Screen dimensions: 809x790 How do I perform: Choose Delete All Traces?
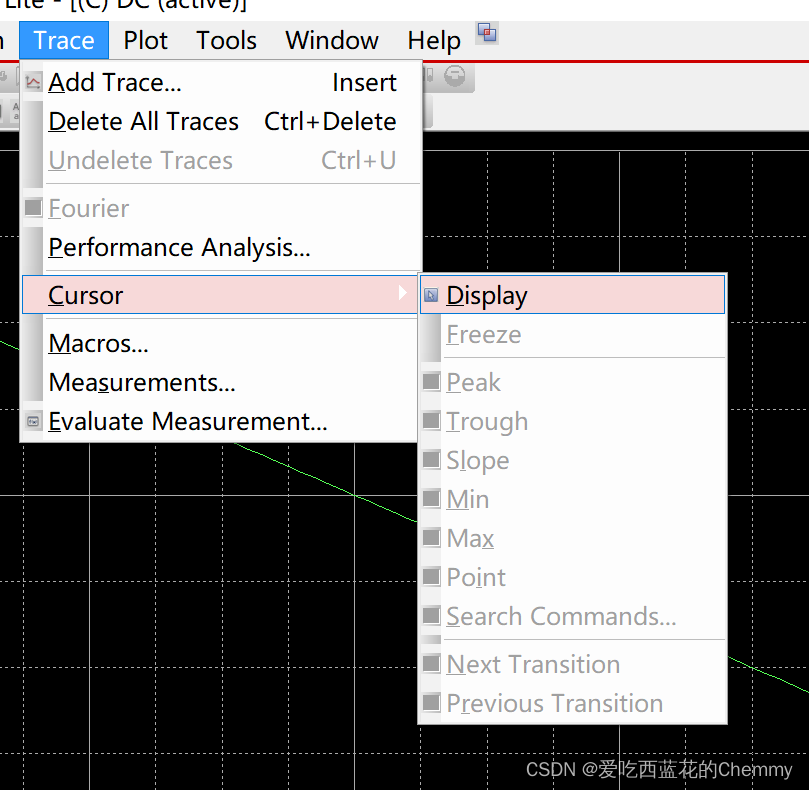[143, 122]
